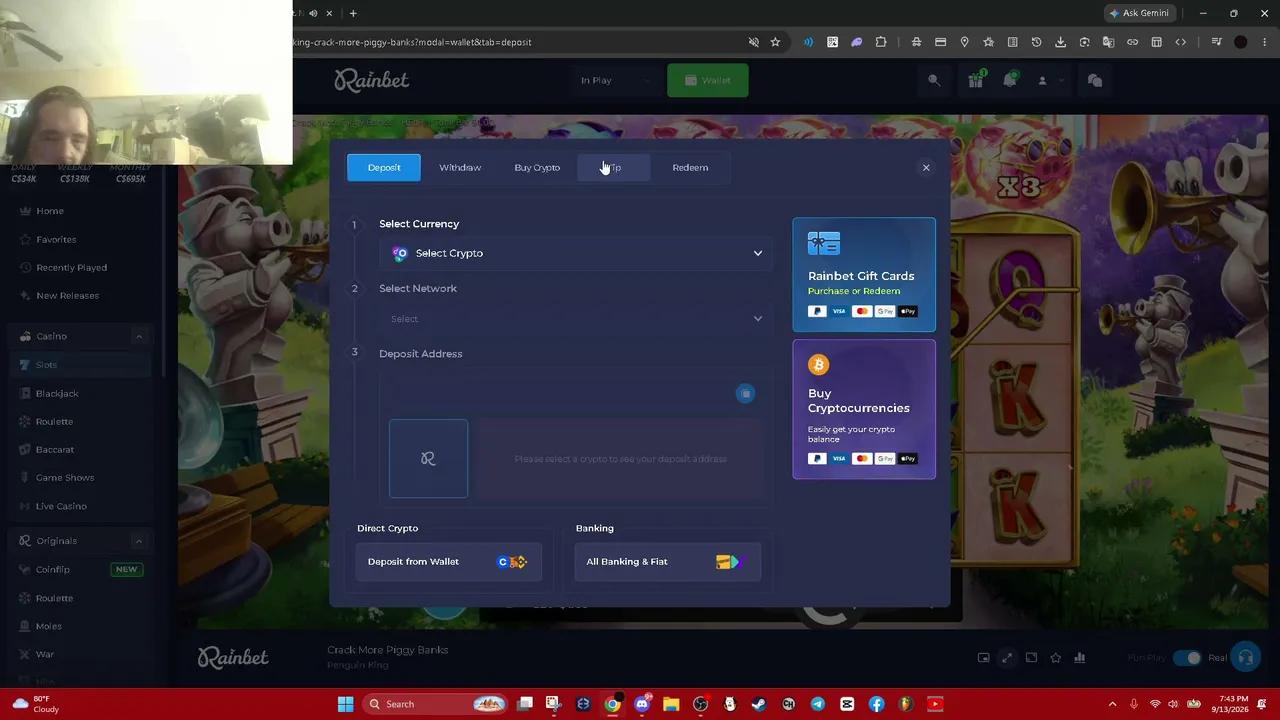The height and width of the screenshot is (720, 1280).
Task: Open Telegram from the taskbar
Action: (x=818, y=704)
